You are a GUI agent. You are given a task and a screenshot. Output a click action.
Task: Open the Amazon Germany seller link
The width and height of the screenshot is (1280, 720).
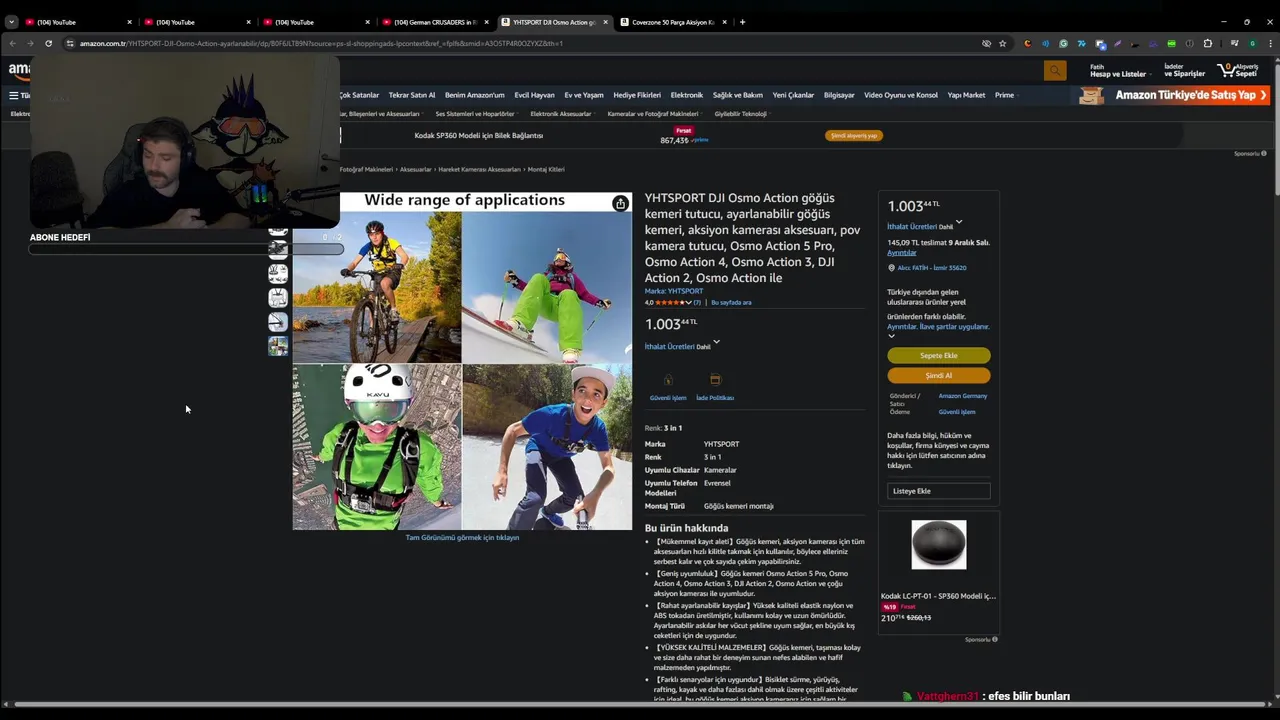962,396
